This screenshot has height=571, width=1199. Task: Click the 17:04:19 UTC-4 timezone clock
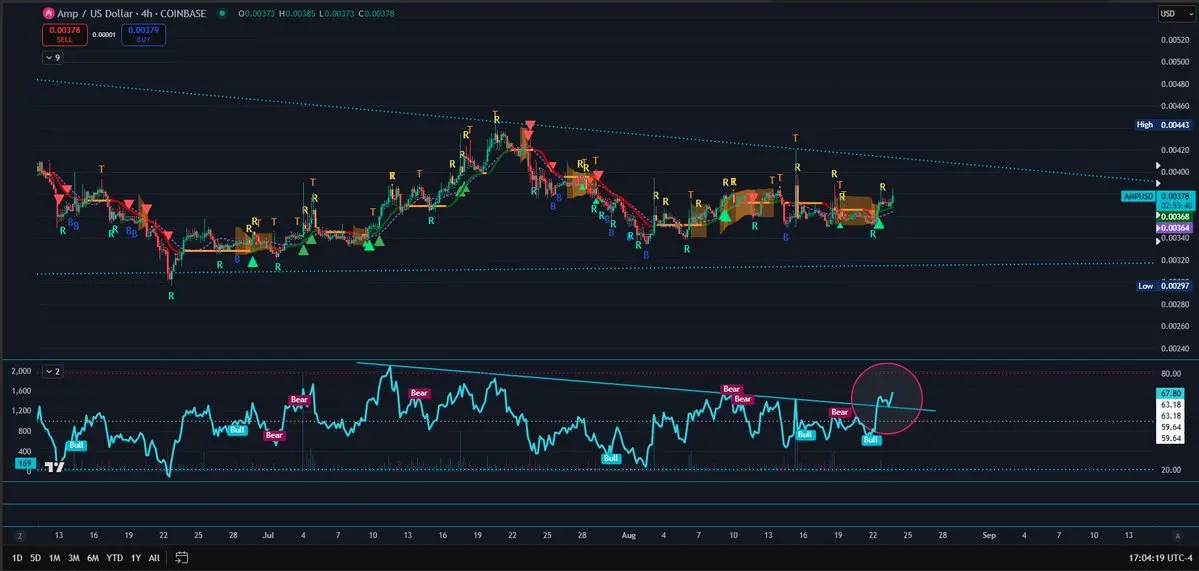1162,557
